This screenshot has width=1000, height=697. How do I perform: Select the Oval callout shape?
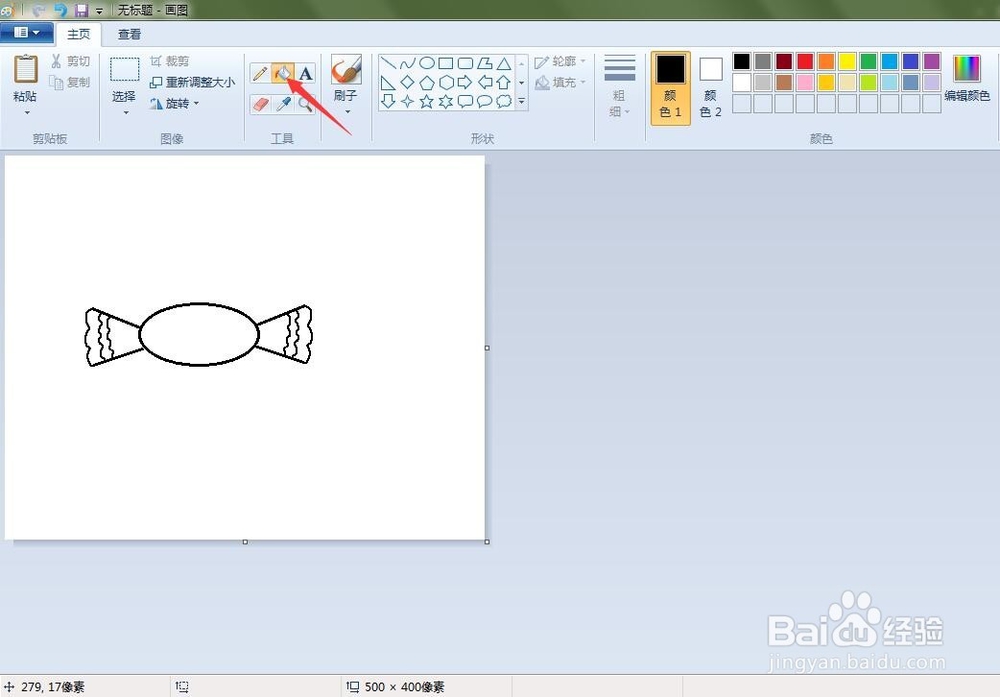pos(485,101)
